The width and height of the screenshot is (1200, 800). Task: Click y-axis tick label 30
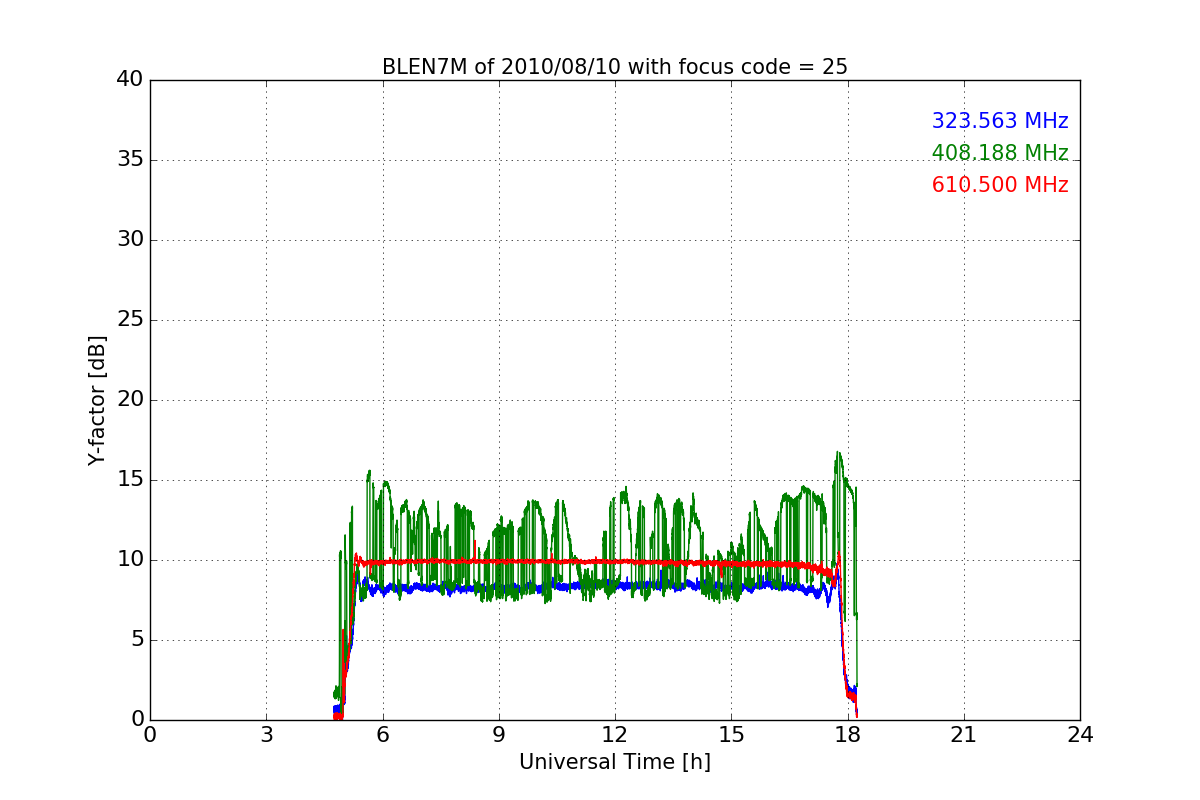pos(130,240)
